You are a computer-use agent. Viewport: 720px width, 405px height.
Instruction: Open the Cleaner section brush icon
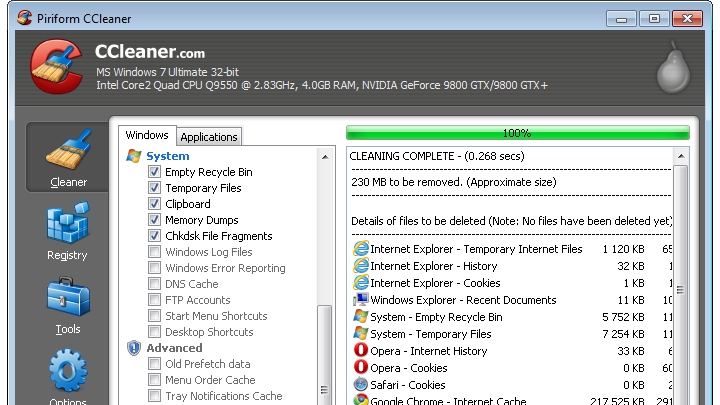[x=68, y=149]
